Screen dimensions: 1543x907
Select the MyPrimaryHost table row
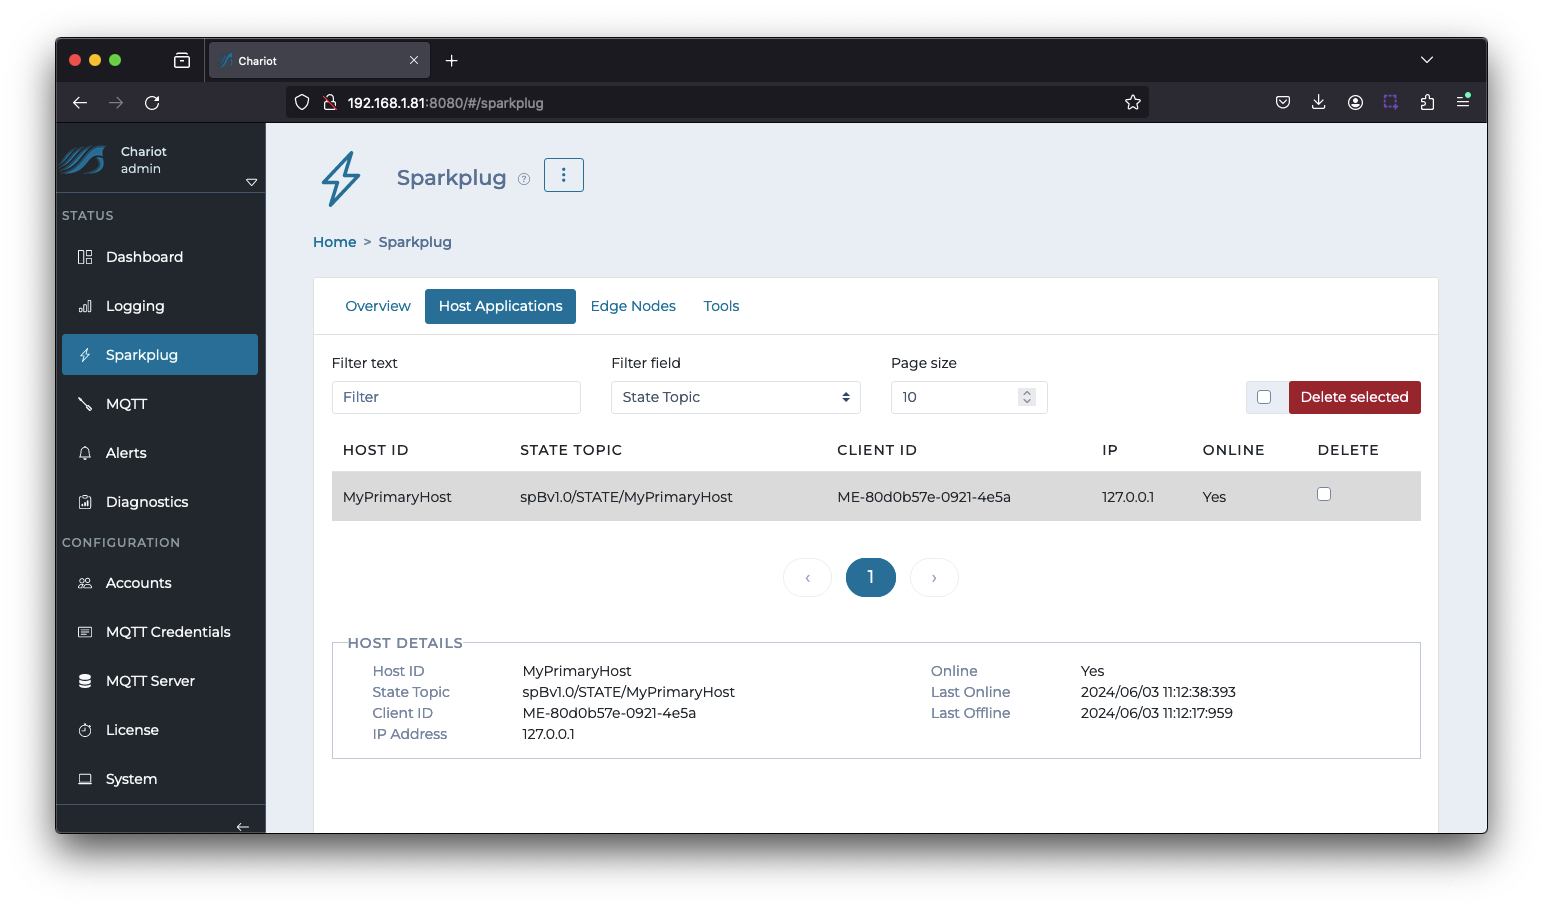click(x=876, y=496)
